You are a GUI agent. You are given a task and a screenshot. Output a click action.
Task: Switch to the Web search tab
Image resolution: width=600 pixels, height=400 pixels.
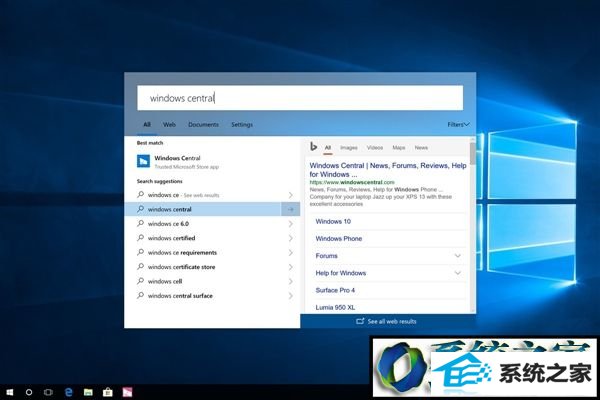click(169, 124)
